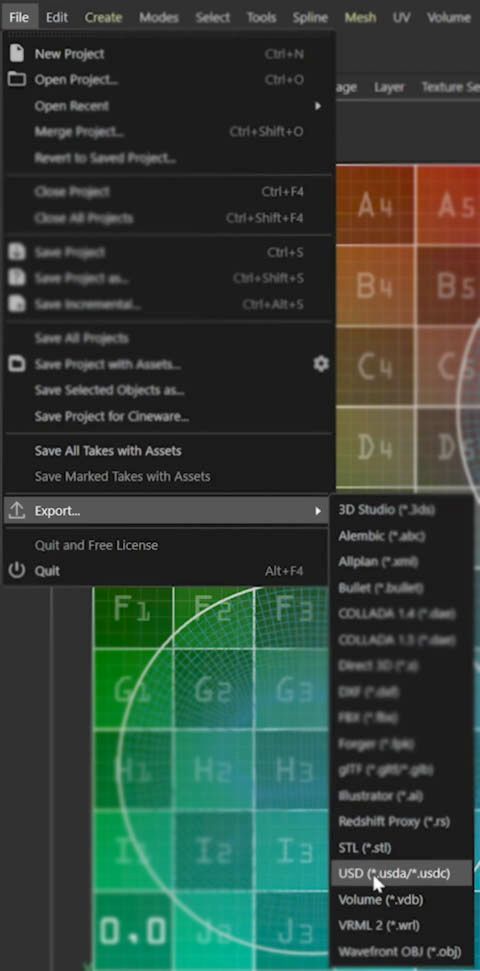Click the New Project document icon

click(17, 54)
